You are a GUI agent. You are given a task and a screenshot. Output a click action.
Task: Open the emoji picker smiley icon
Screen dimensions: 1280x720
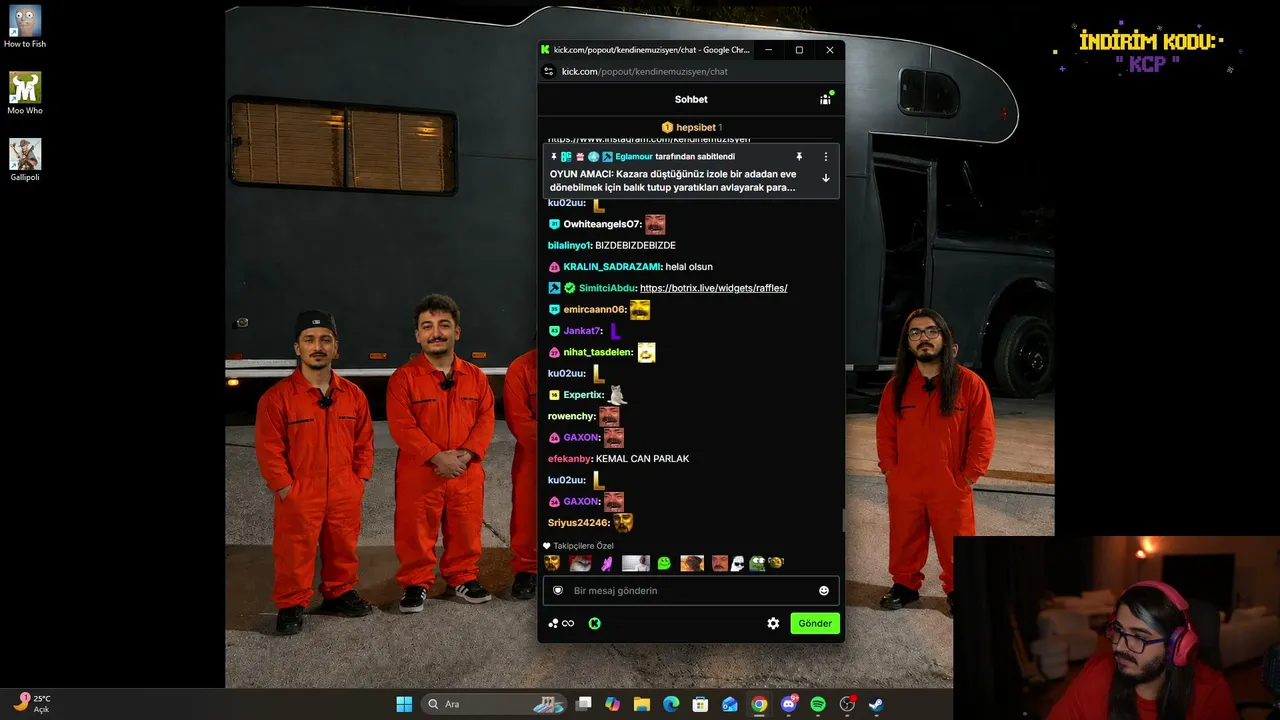point(824,591)
